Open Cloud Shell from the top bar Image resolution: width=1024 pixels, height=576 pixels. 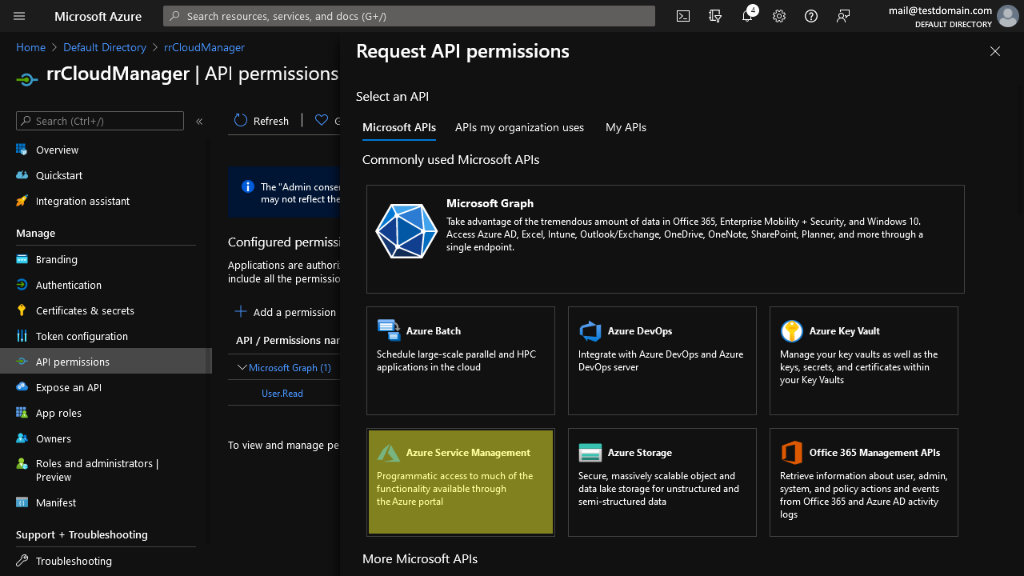click(683, 16)
